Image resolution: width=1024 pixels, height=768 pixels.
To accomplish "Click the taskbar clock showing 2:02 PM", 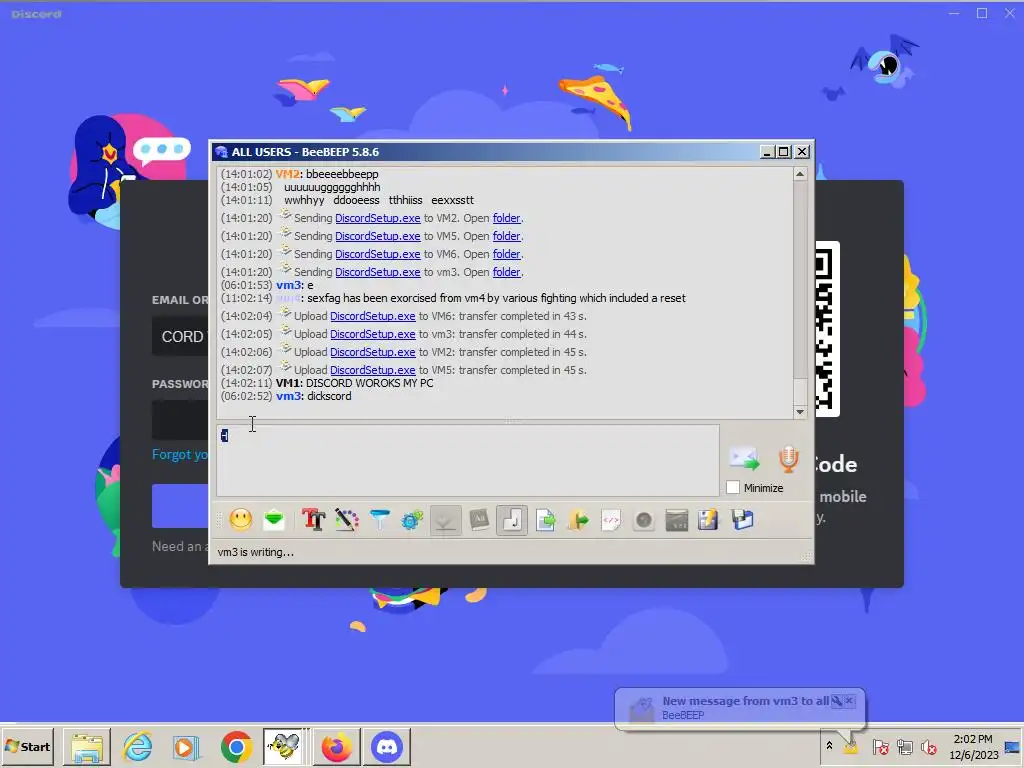I will click(973, 746).
